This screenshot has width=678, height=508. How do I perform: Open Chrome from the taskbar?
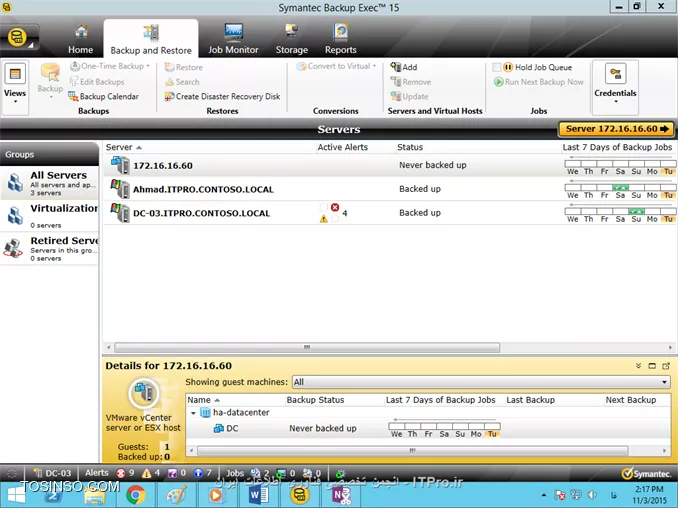tap(136, 495)
